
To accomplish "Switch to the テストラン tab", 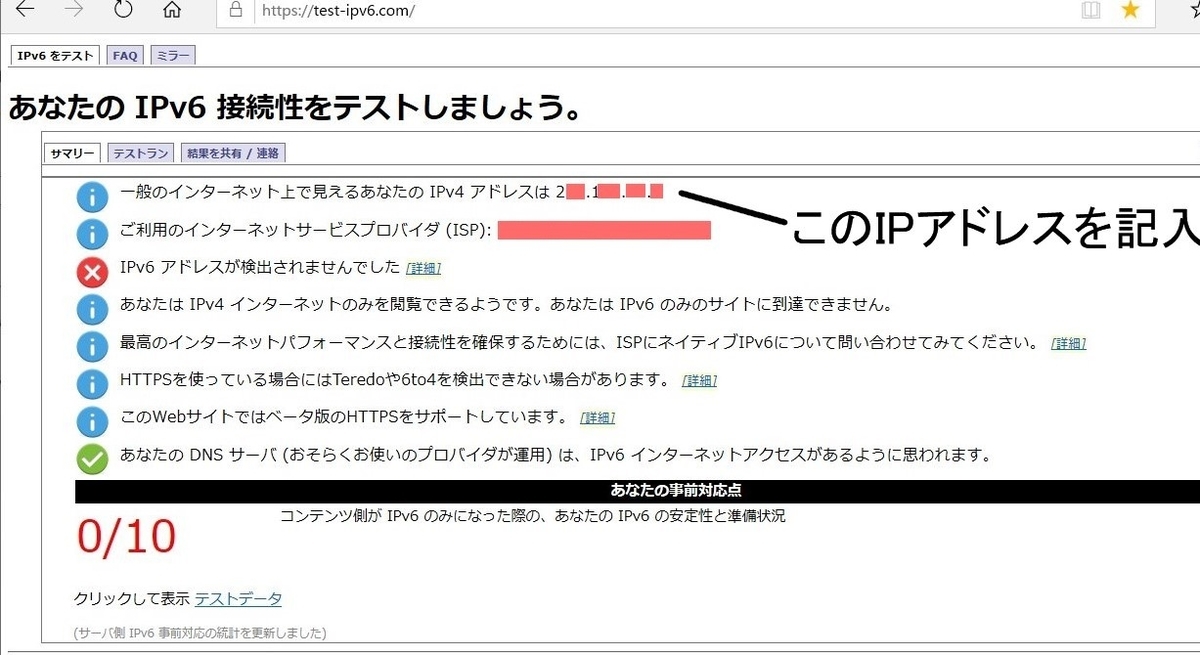I will pos(140,153).
